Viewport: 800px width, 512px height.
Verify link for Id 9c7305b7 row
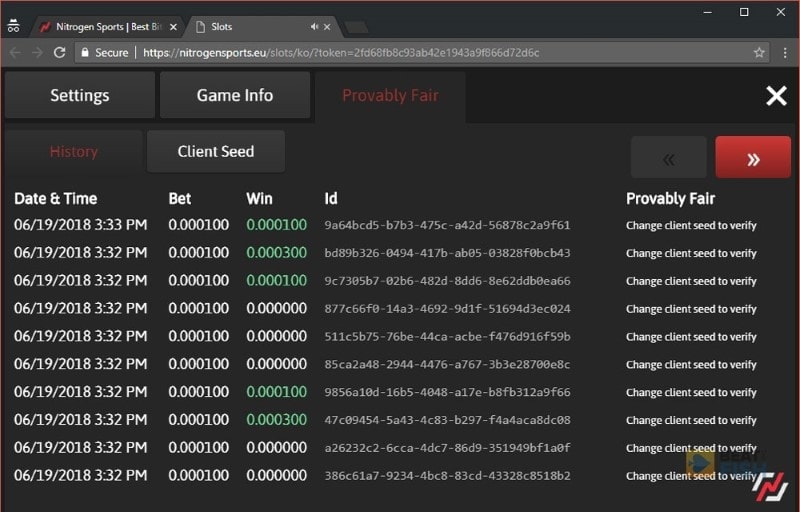click(x=691, y=281)
